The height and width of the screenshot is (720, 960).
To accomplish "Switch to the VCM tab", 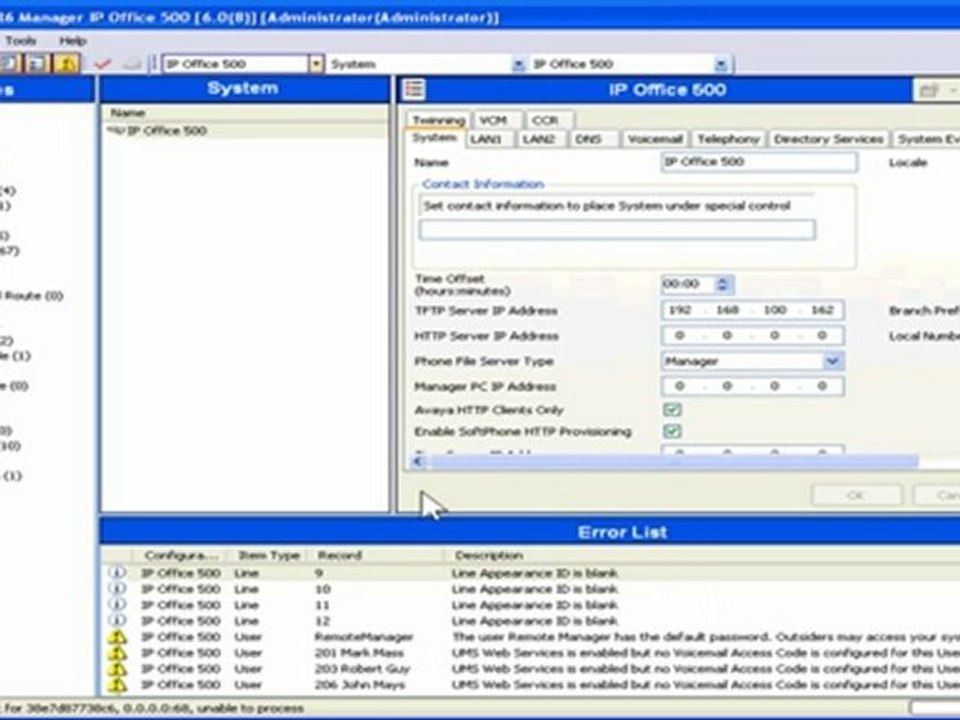I will (x=493, y=120).
